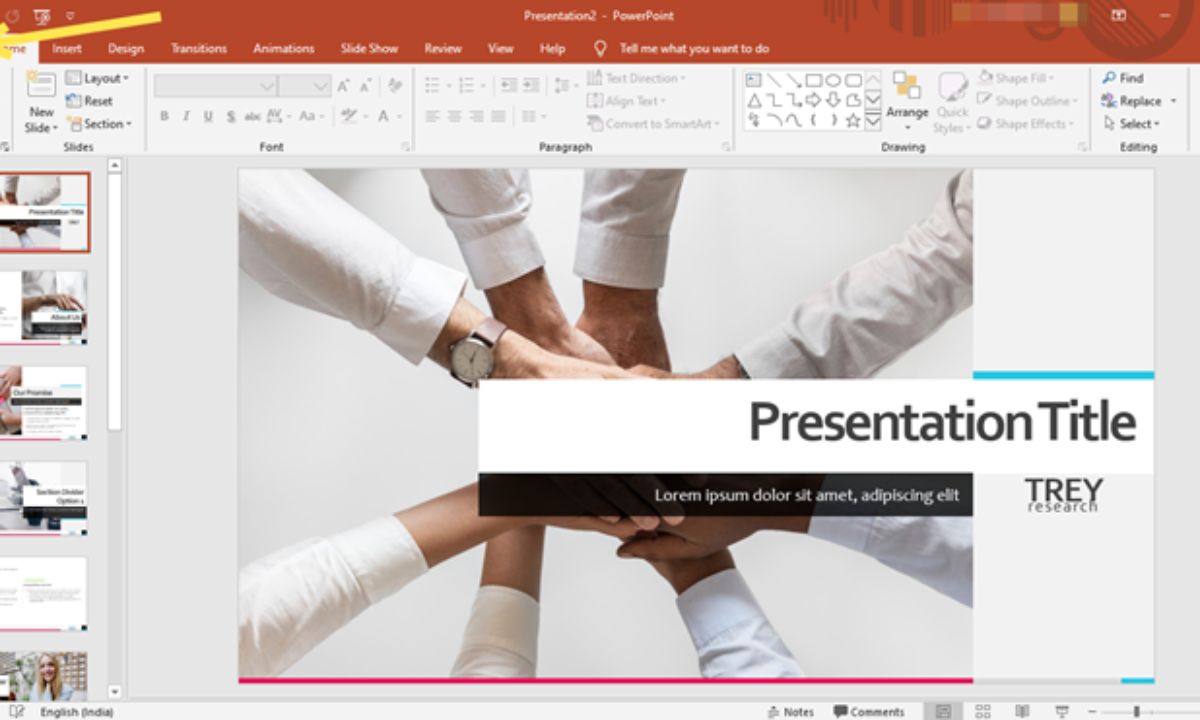Open the Arrange menu
Image resolution: width=1200 pixels, height=720 pixels.
(907, 101)
